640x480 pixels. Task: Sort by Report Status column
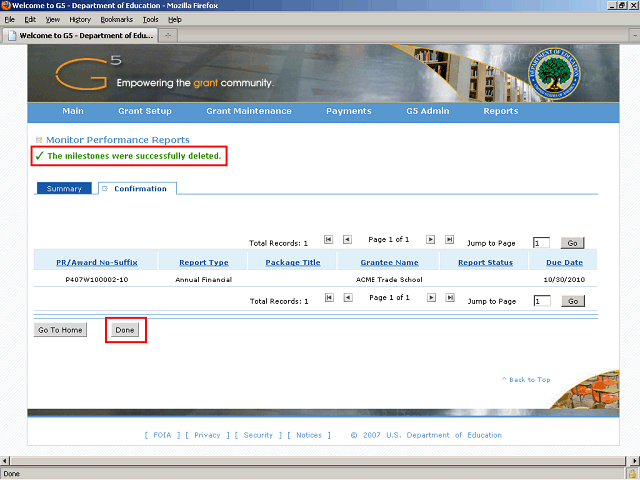click(x=485, y=262)
